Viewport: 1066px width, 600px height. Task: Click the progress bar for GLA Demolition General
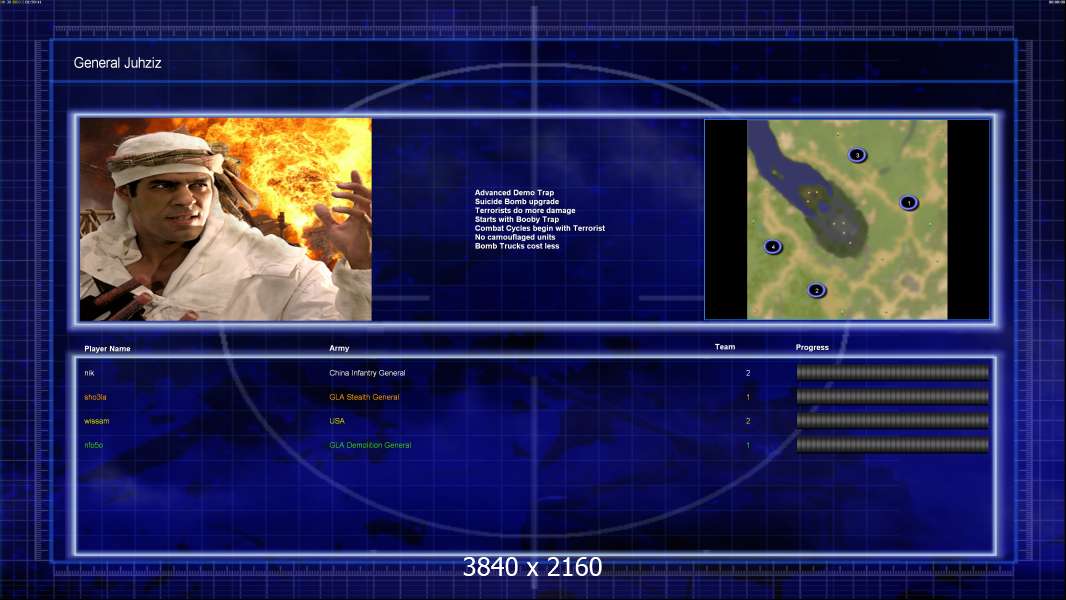click(893, 445)
